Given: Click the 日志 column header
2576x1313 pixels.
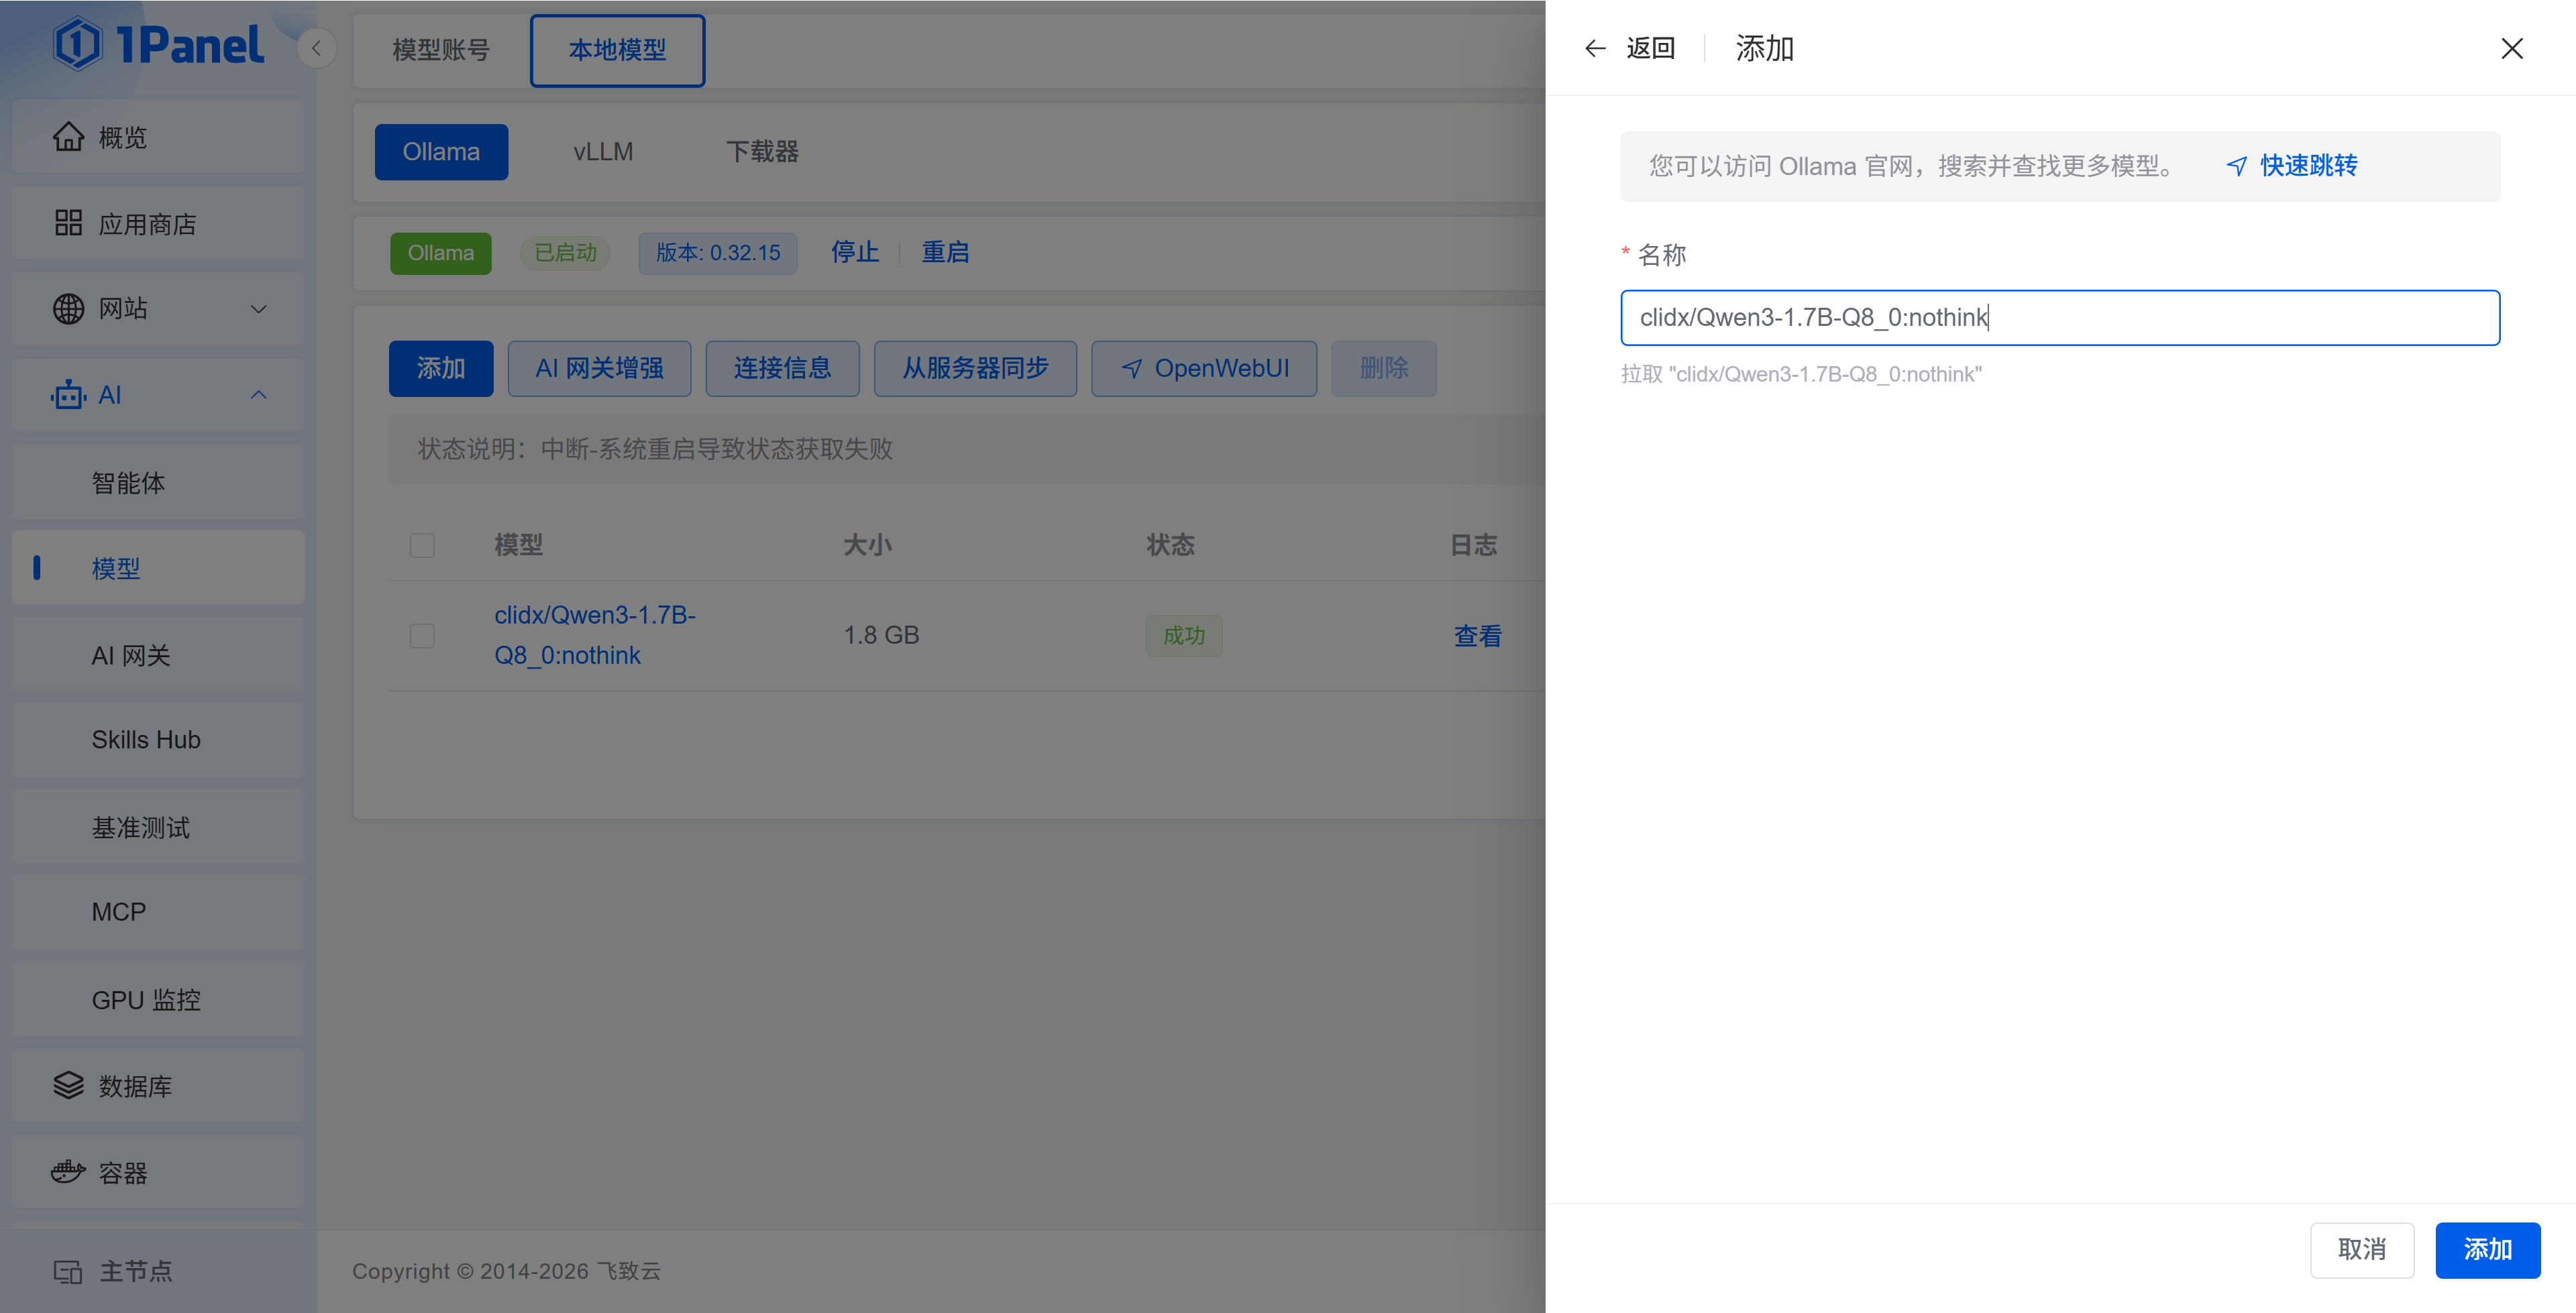Looking at the screenshot, I should [x=1474, y=545].
